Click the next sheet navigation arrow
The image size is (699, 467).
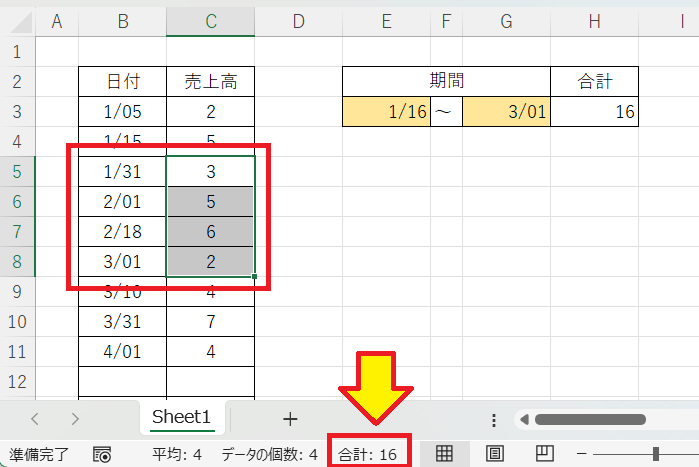point(75,418)
